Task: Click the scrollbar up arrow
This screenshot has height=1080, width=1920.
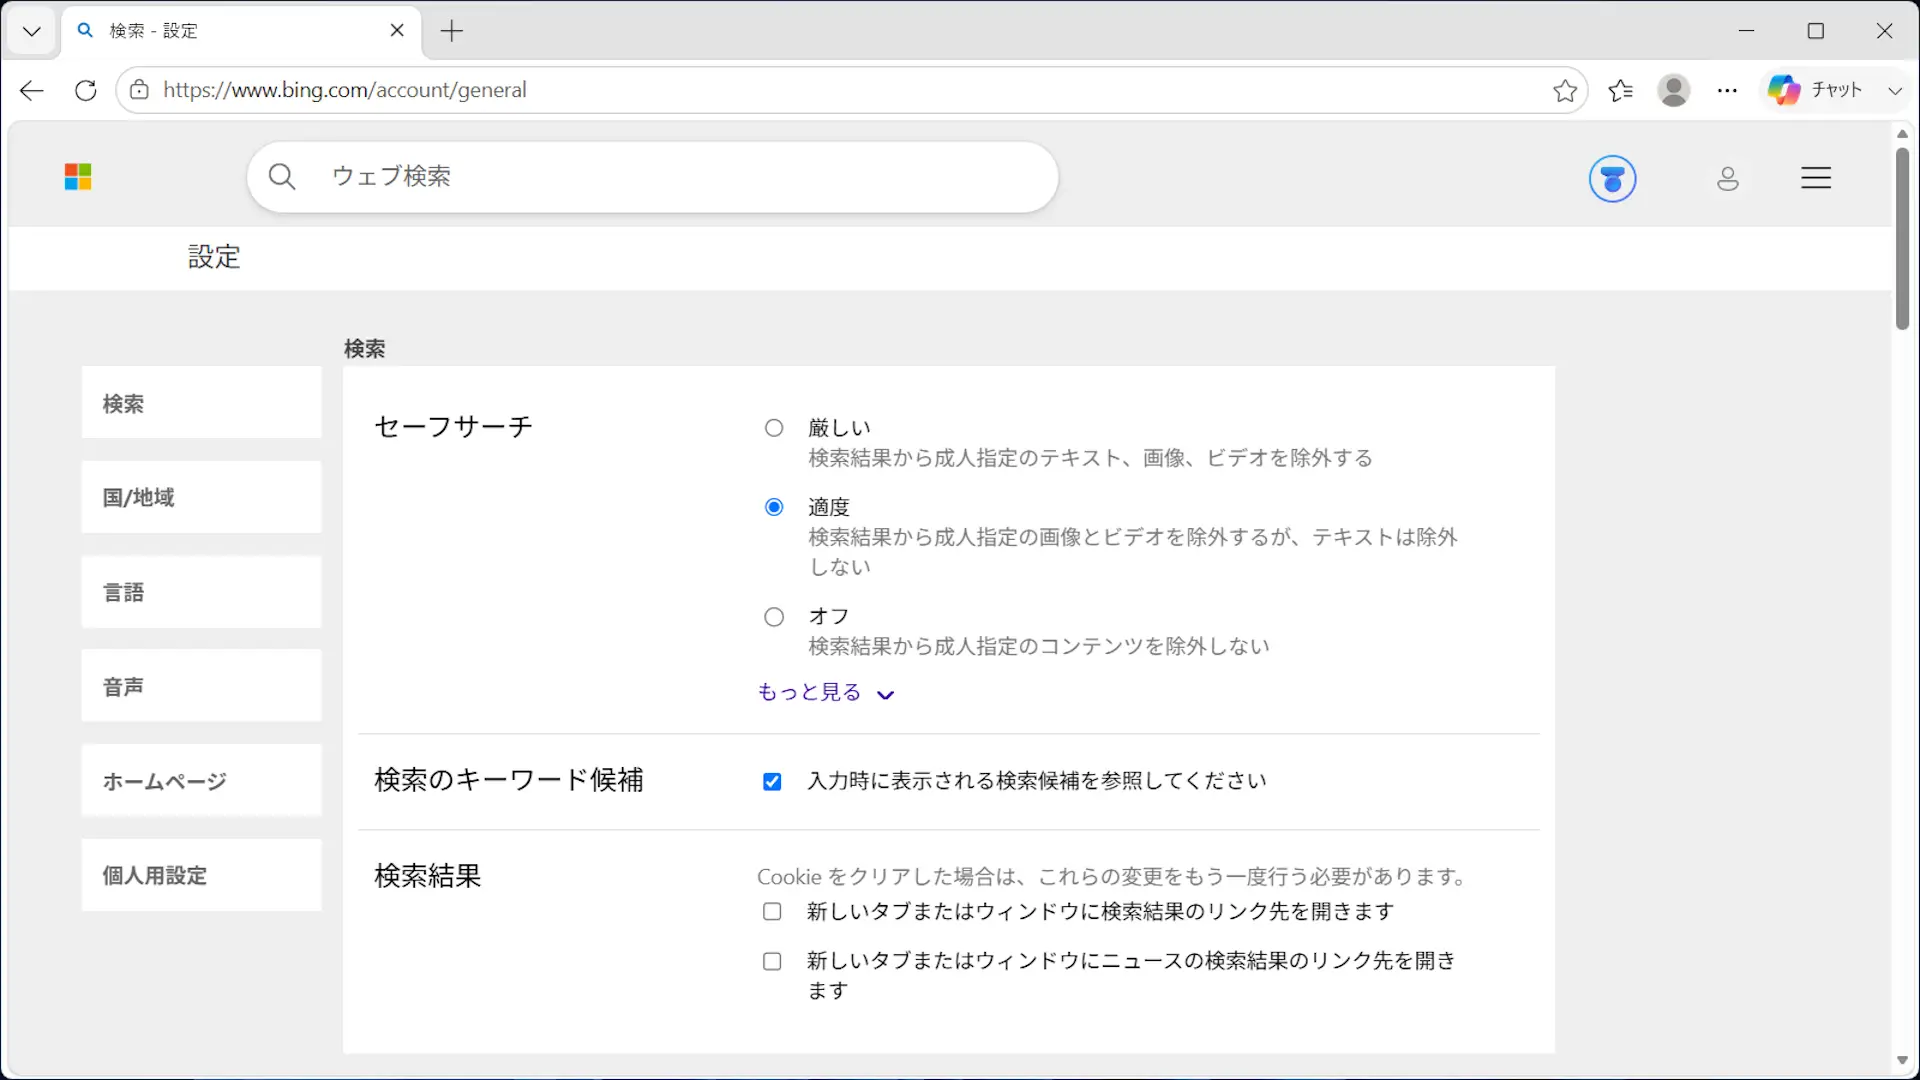Action: [1902, 134]
